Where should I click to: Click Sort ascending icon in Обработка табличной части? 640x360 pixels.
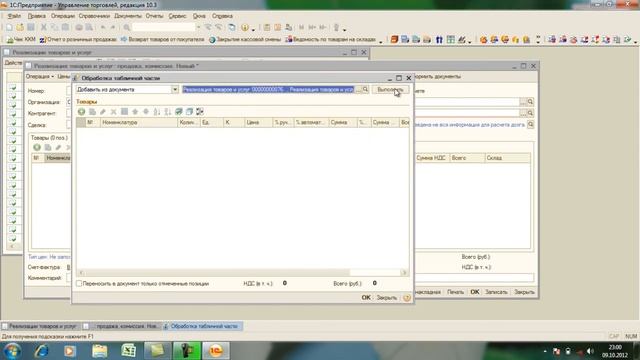[x=157, y=111]
